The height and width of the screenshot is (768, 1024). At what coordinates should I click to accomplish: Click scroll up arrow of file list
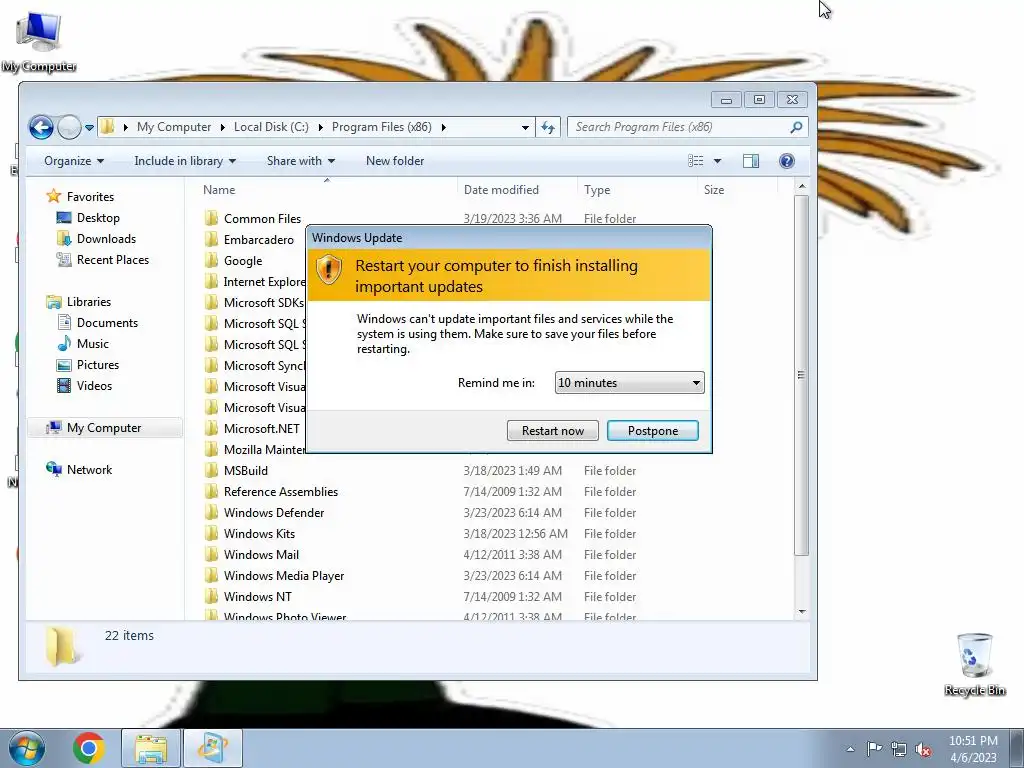point(801,187)
